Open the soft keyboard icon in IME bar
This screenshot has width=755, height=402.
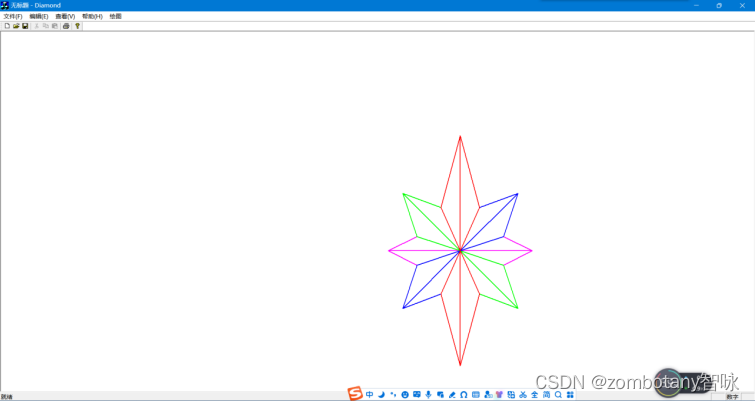click(x=476, y=395)
